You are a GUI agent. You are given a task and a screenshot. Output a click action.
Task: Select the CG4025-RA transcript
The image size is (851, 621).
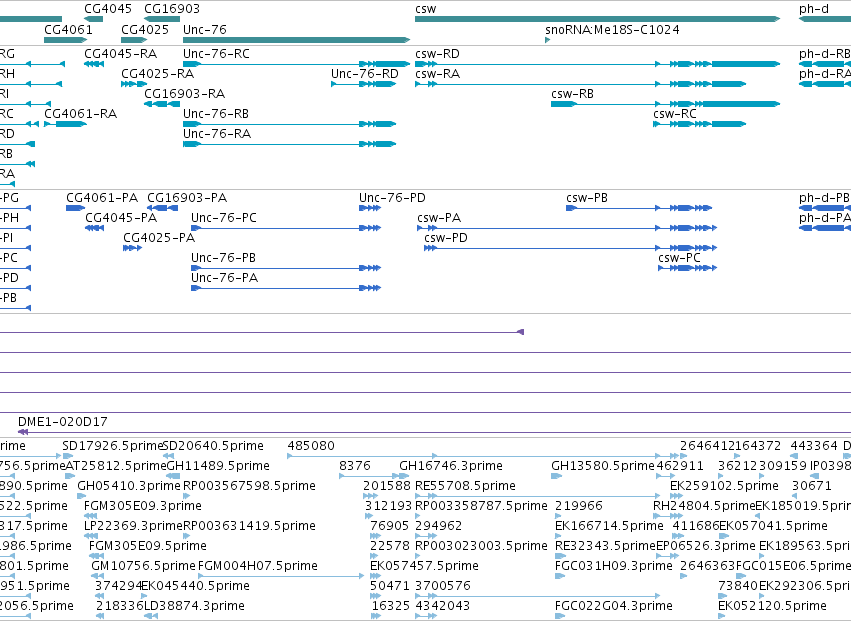(x=134, y=84)
